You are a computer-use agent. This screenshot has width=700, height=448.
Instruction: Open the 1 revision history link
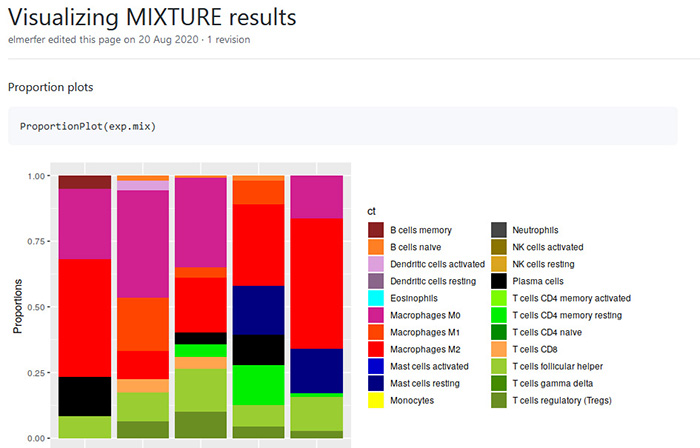tap(229, 39)
